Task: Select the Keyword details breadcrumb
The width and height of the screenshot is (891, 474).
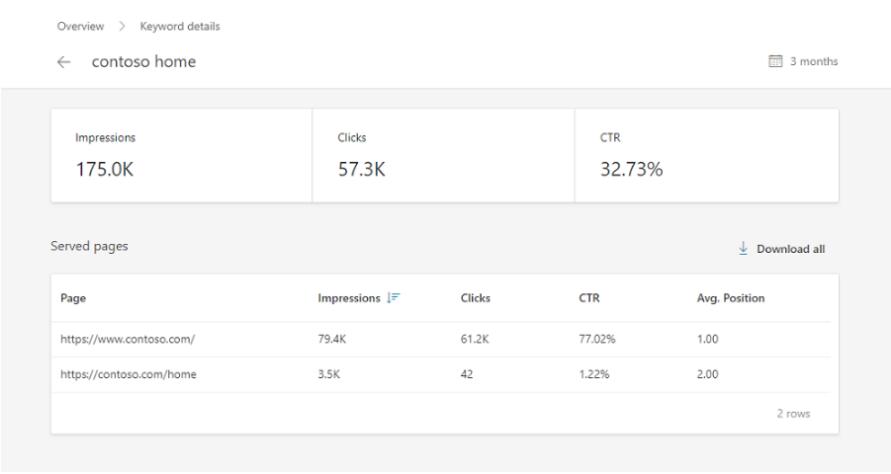Action: (180, 26)
